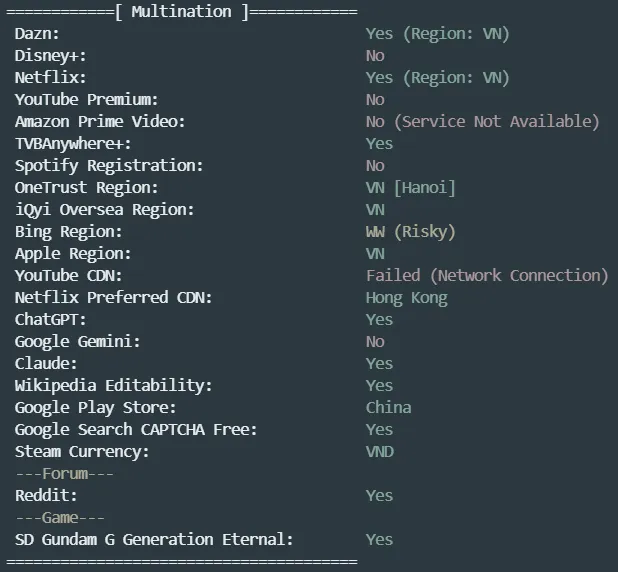
Task: Select the 'YouTube CDN:' label
Action: (69, 276)
